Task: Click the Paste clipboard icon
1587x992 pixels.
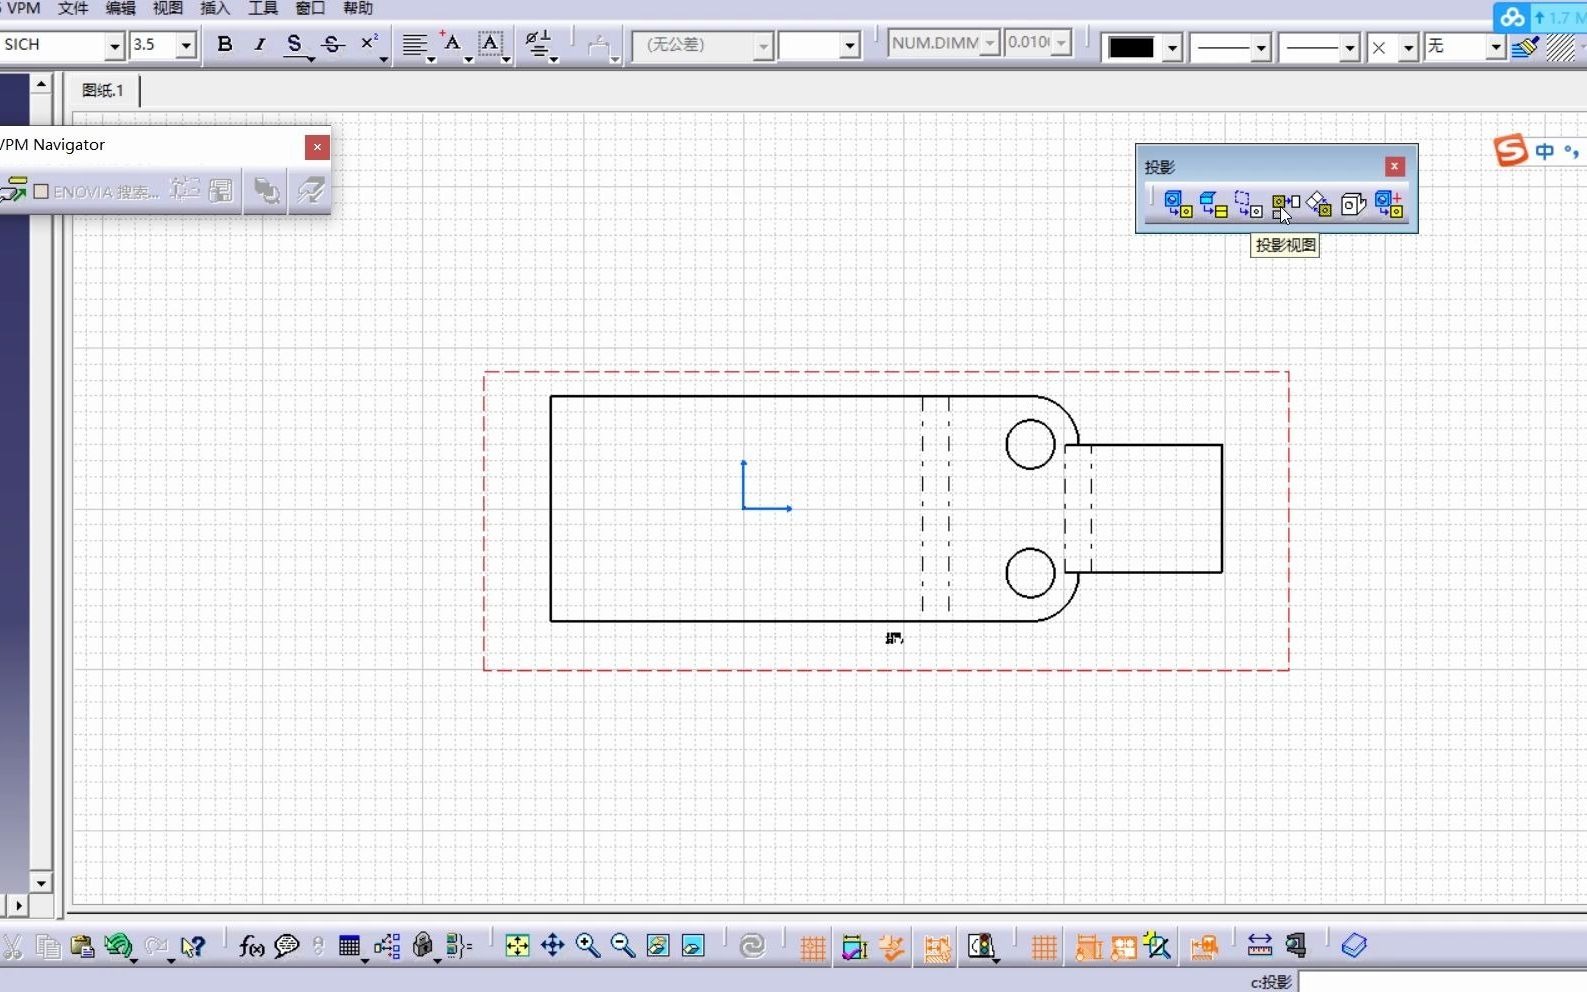Action: coord(82,945)
